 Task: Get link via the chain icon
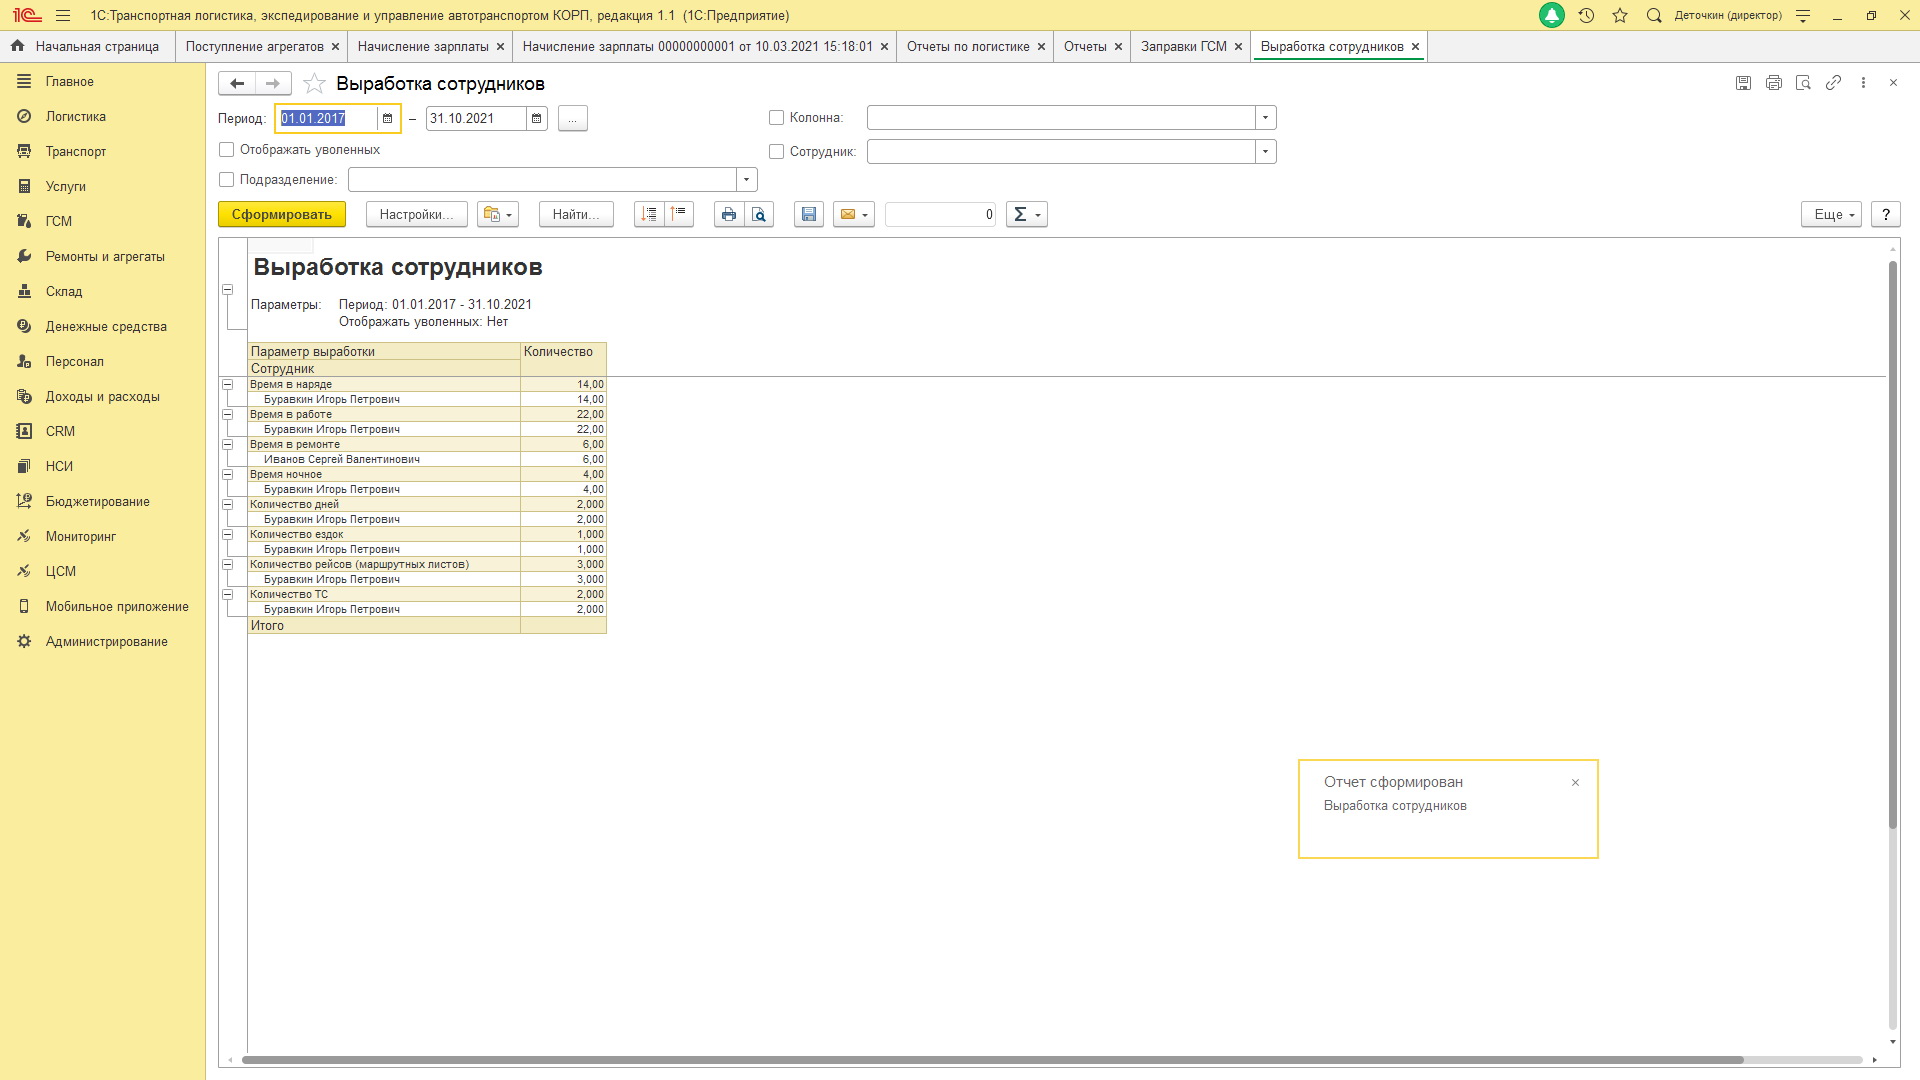click(x=1833, y=83)
